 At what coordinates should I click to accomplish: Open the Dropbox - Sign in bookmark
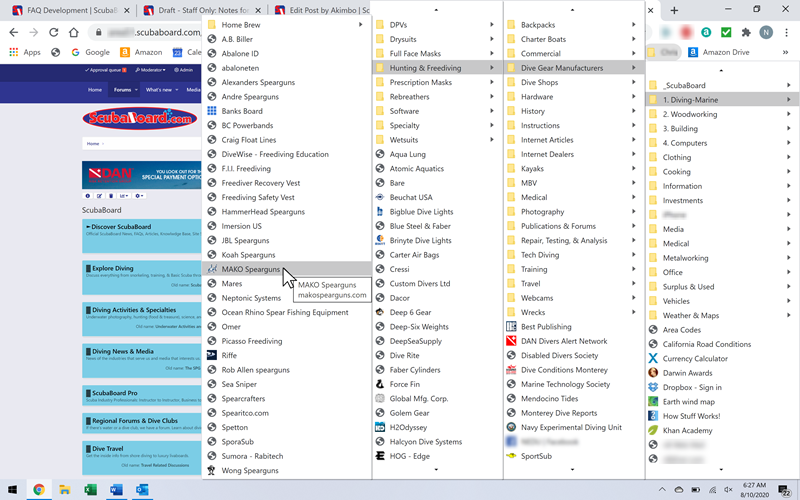(x=721, y=387)
